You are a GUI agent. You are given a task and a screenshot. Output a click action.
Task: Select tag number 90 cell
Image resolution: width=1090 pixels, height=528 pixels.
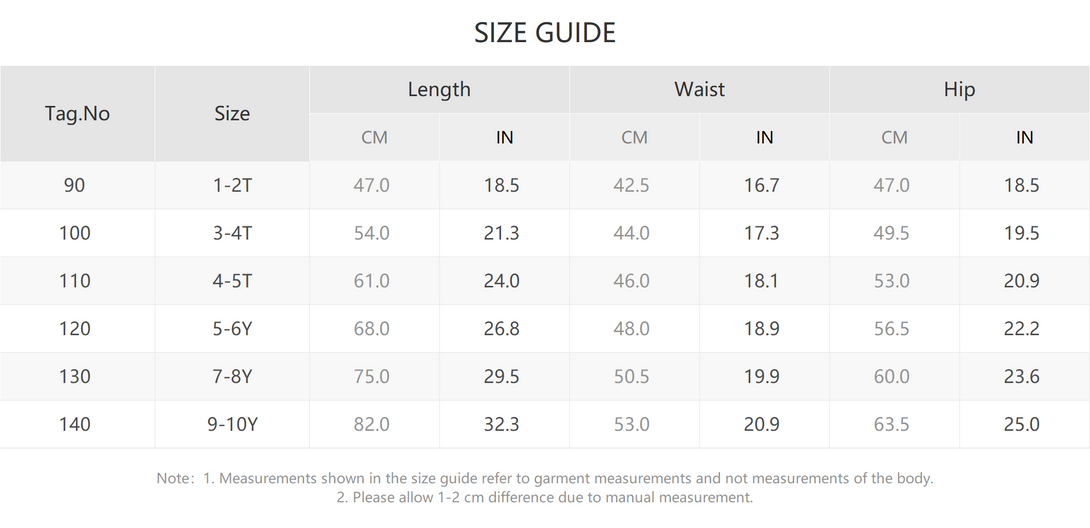pyautogui.click(x=77, y=185)
